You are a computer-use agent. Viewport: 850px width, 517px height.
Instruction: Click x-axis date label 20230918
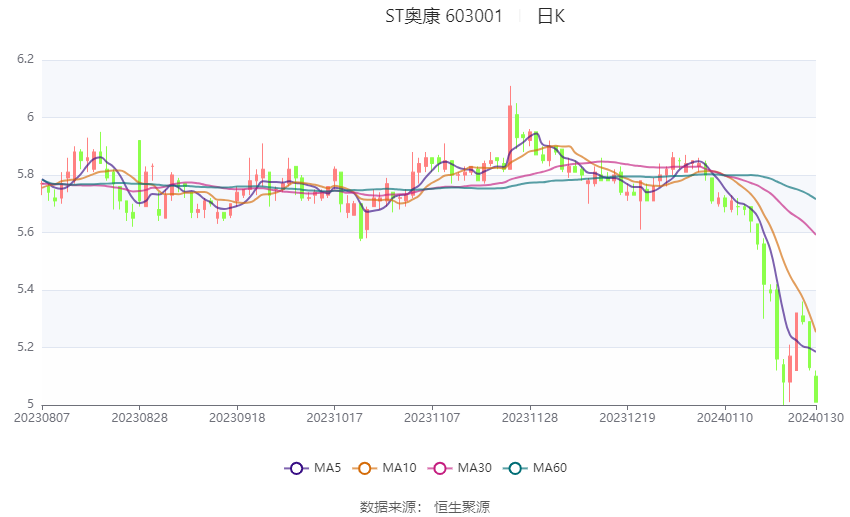pyautogui.click(x=237, y=418)
